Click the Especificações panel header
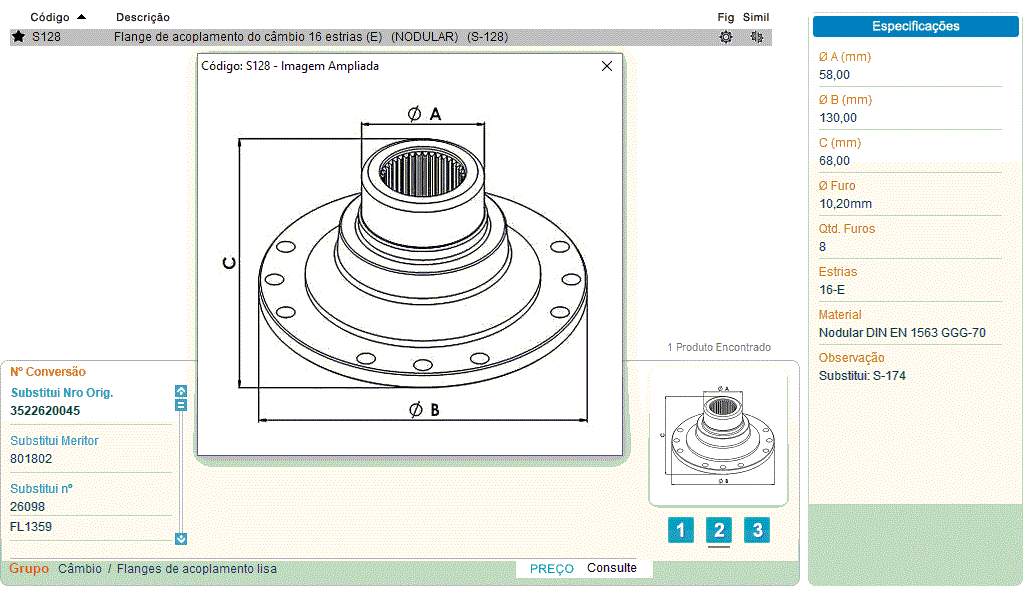The height and width of the screenshot is (591, 1031). (915, 27)
